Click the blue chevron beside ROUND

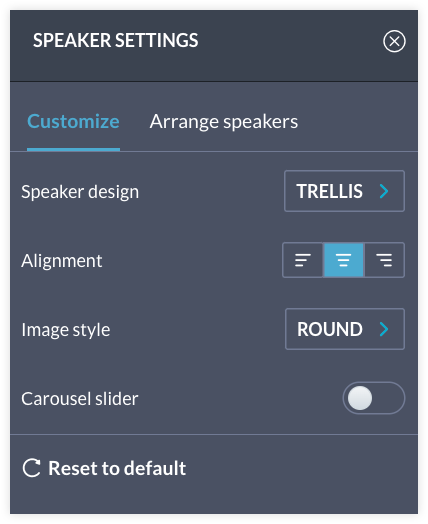click(384, 329)
